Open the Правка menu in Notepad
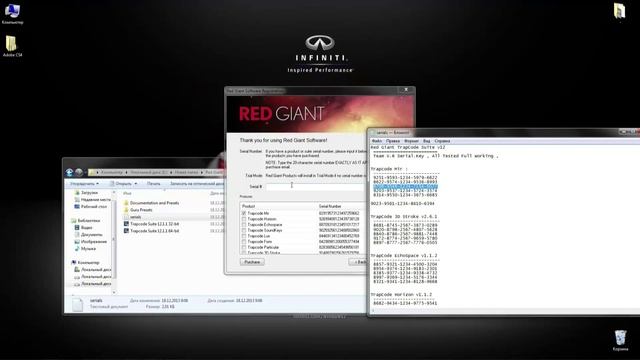 point(393,141)
